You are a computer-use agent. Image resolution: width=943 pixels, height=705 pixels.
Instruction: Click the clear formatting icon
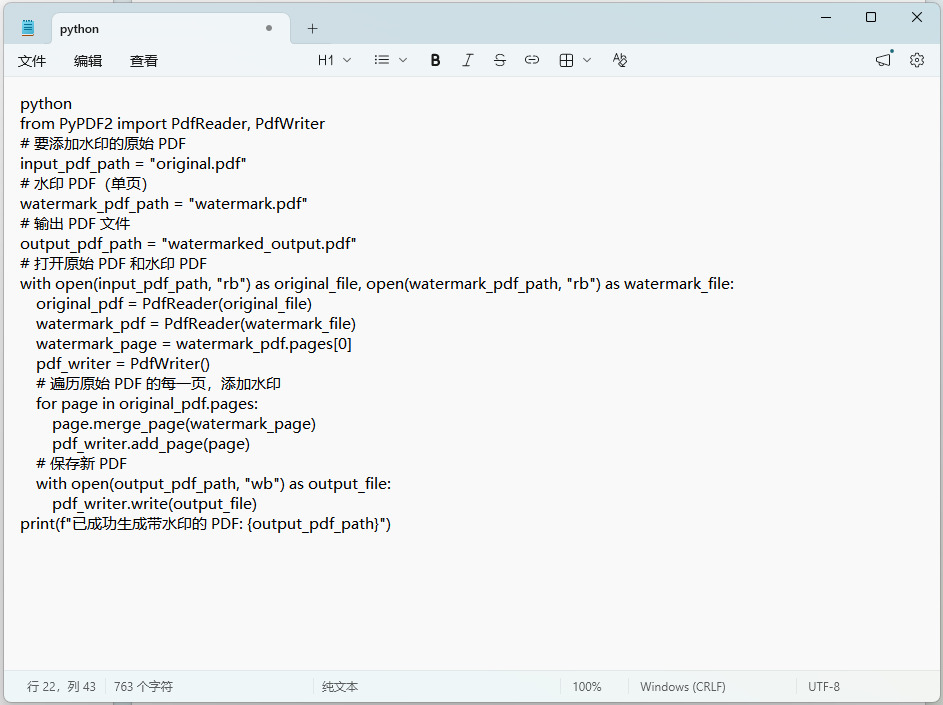click(619, 60)
